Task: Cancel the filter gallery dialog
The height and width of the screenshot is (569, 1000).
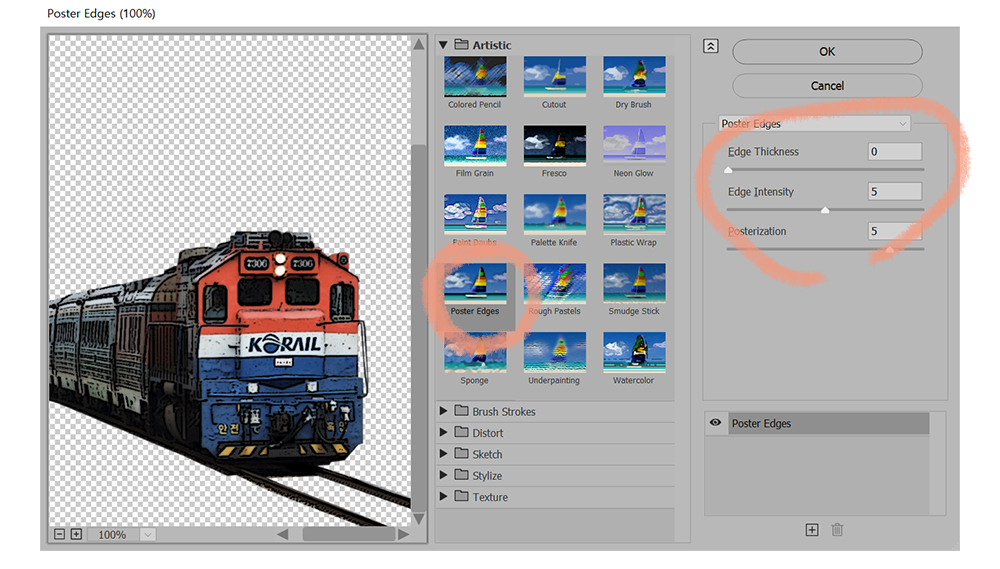Action: 827,85
